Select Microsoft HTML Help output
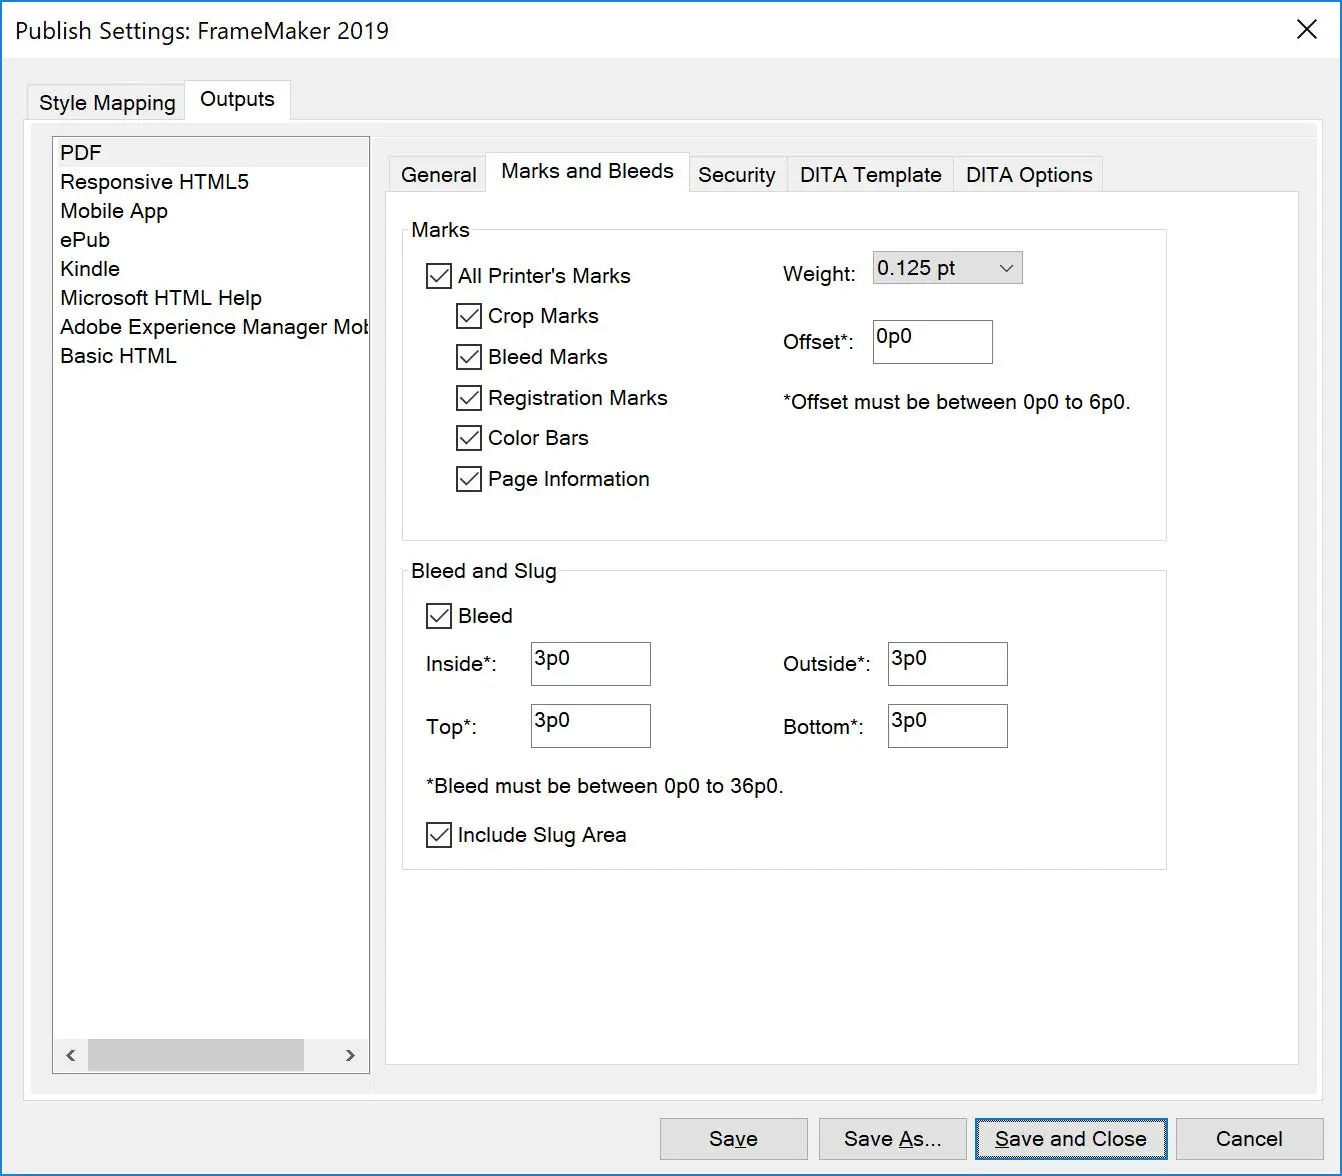This screenshot has height=1176, width=1342. pos(161,298)
